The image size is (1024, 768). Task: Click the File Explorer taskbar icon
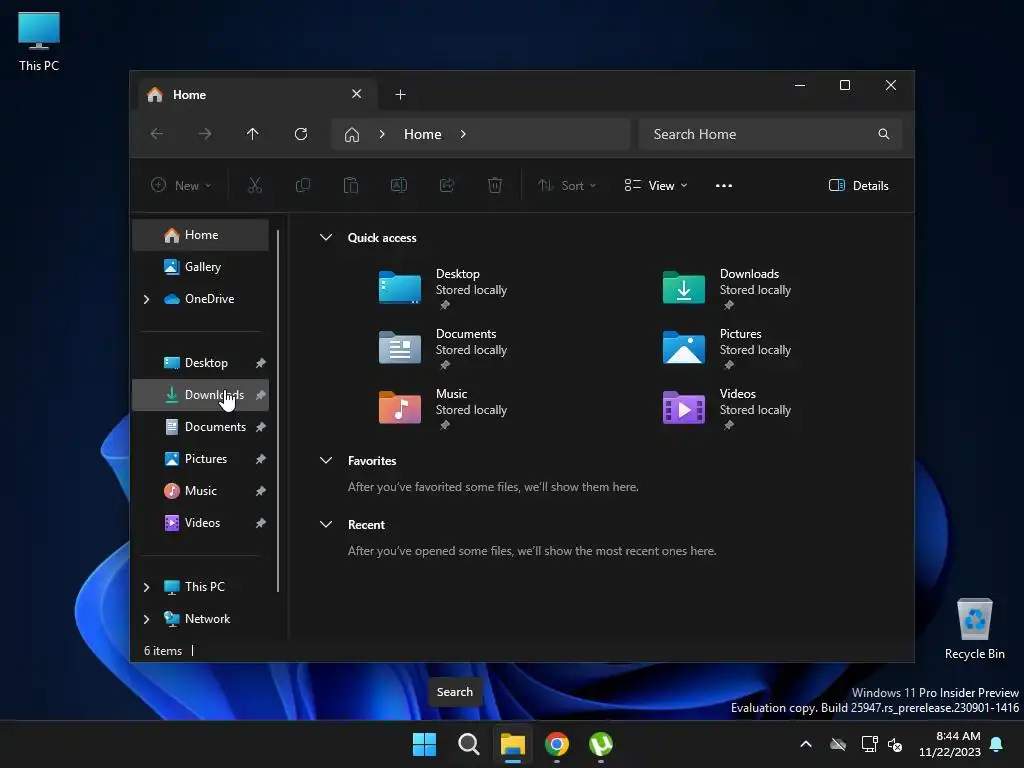pos(513,744)
